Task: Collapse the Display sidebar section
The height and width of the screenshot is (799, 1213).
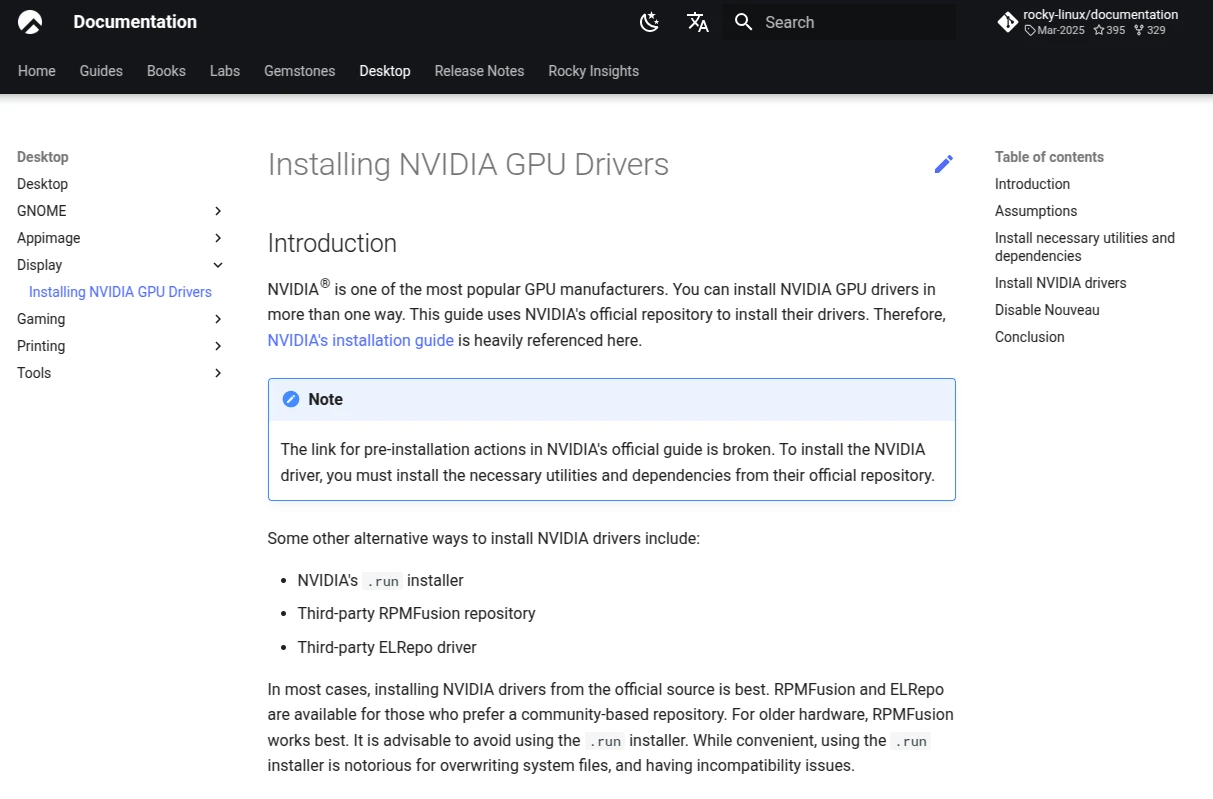Action: pyautogui.click(x=218, y=265)
